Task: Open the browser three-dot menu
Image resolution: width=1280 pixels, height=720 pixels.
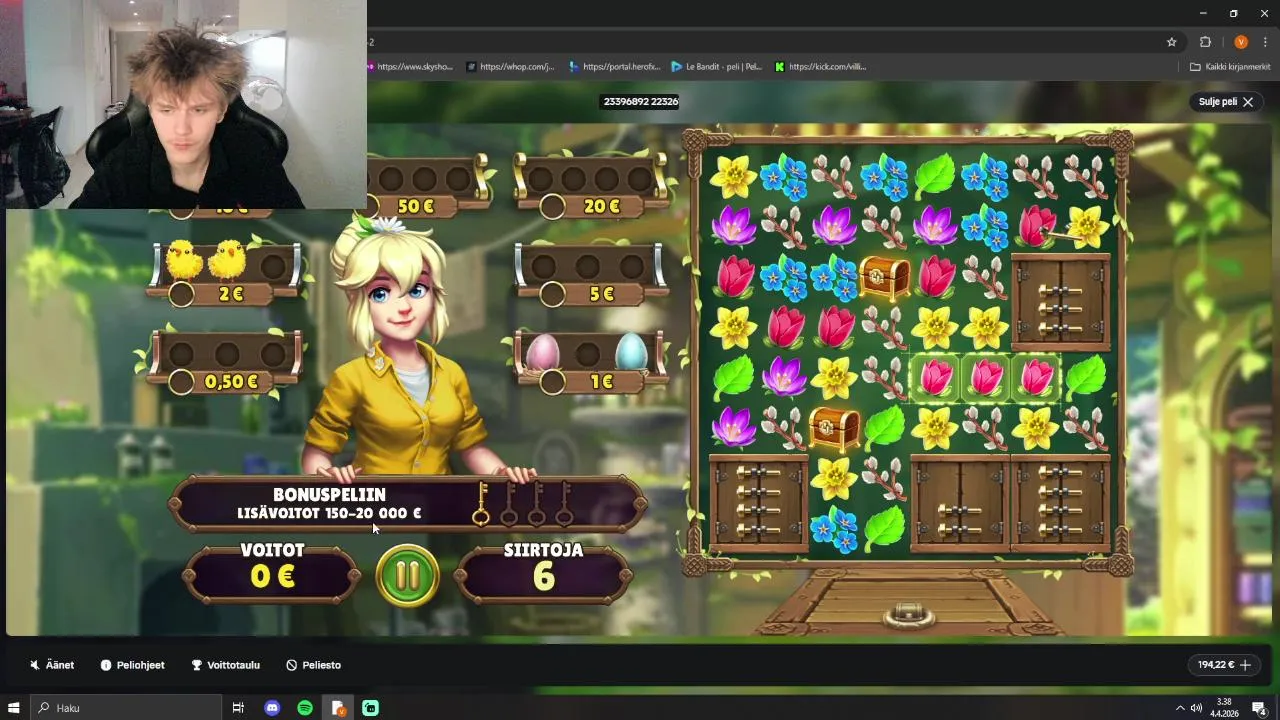Action: (1265, 42)
